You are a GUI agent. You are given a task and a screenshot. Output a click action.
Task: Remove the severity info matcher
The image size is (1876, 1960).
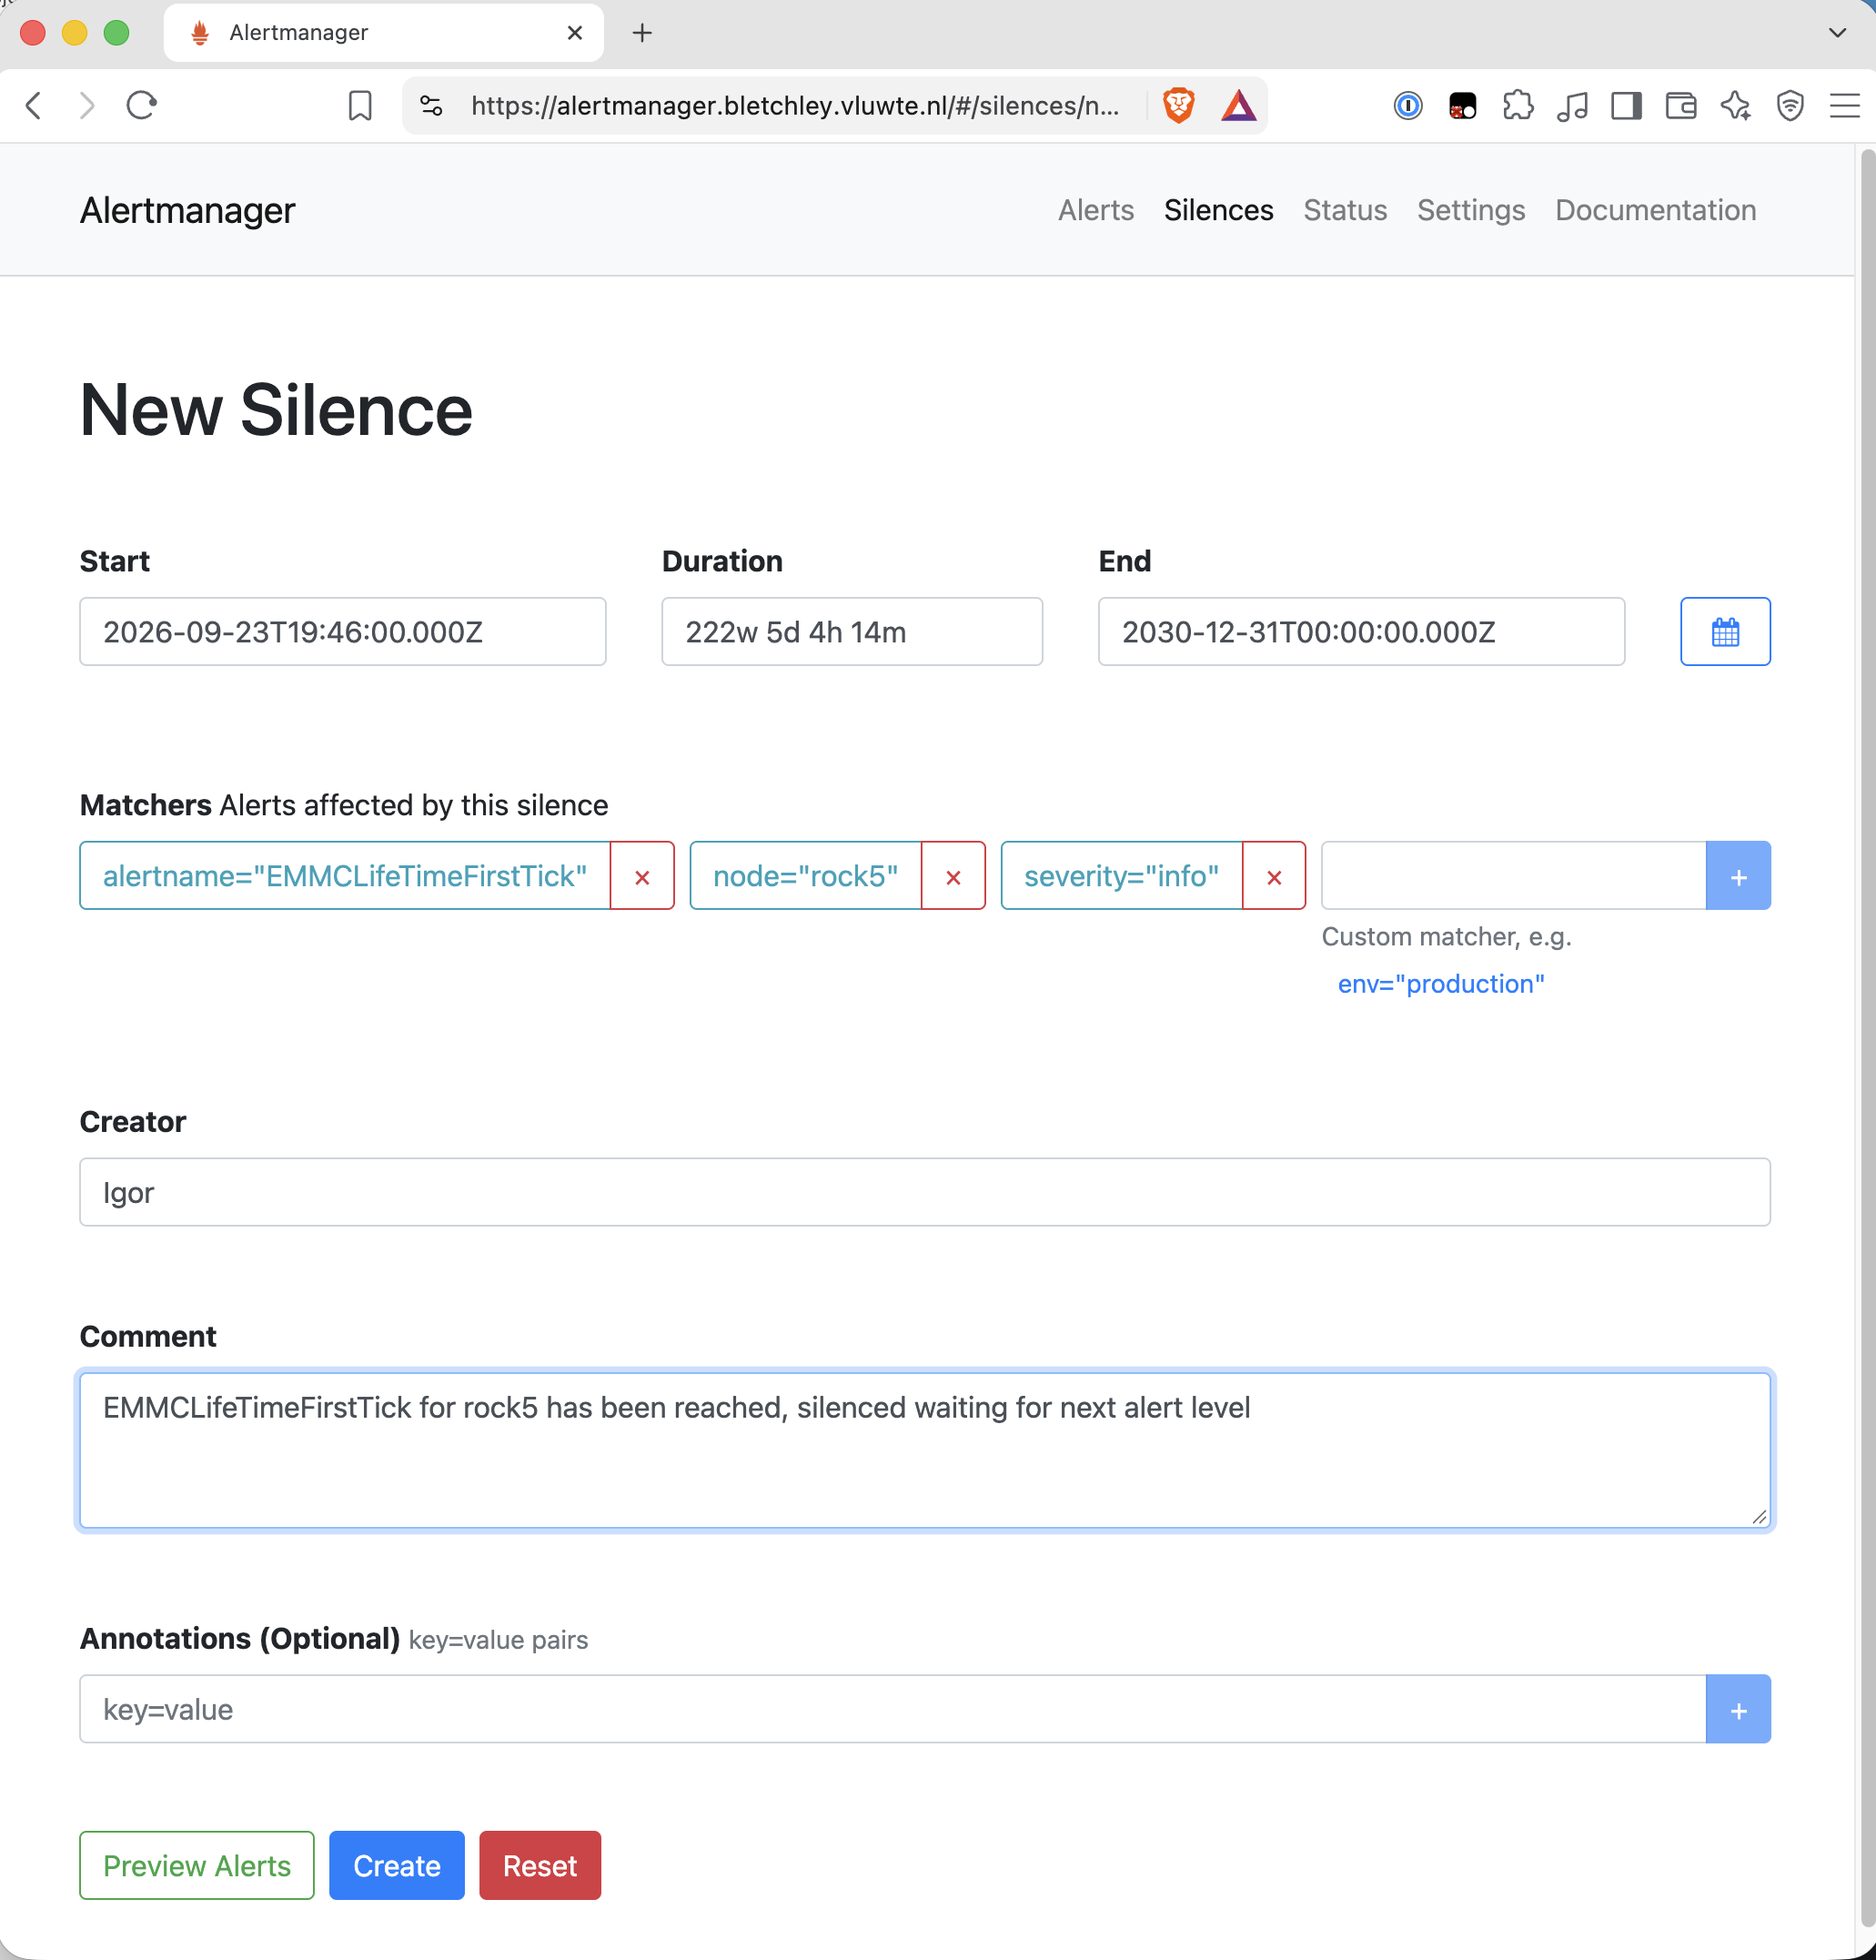[x=1274, y=876]
